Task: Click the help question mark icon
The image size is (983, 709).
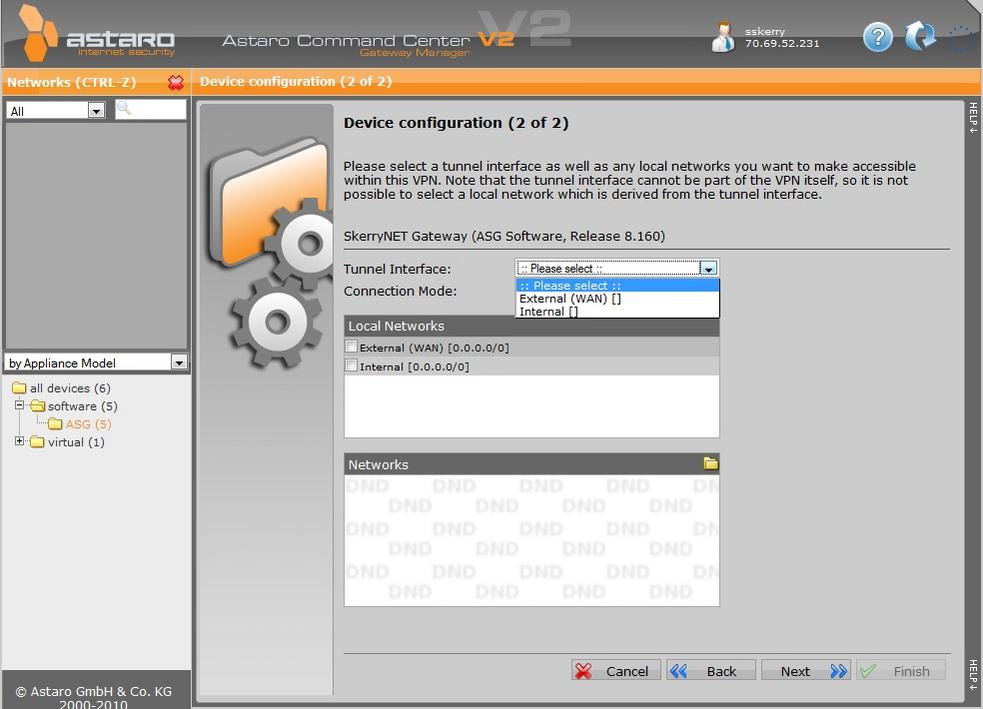Action: point(877,37)
